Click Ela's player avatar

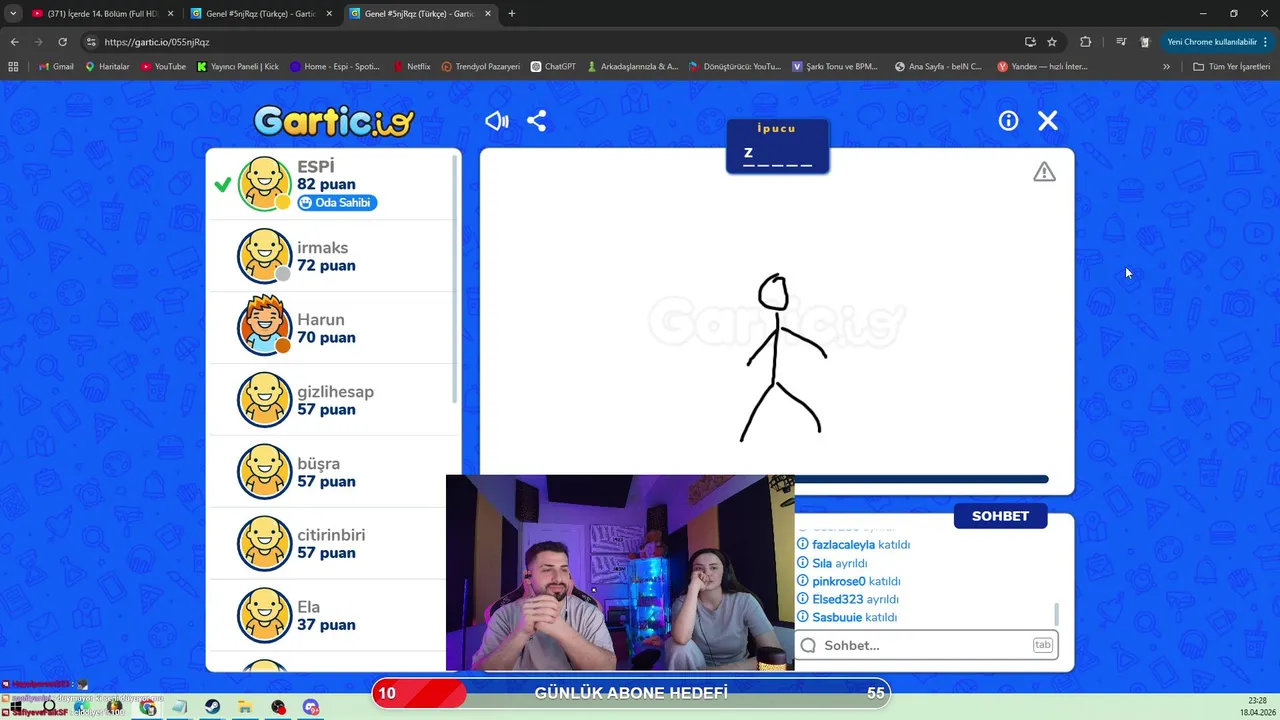tap(265, 615)
